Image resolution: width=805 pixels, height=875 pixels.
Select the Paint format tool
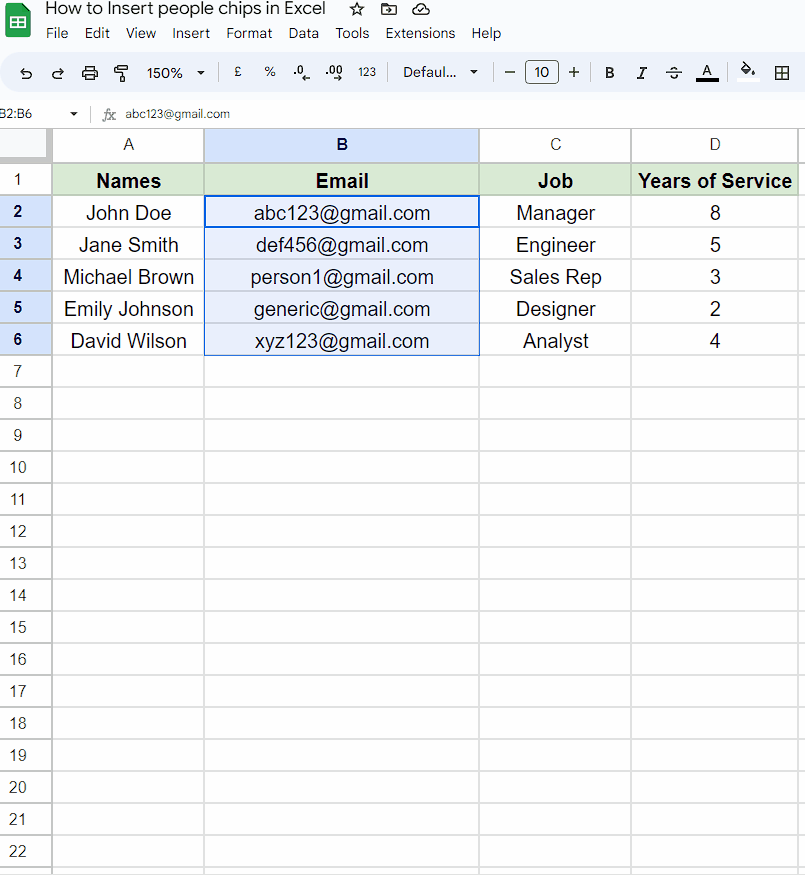(121, 72)
